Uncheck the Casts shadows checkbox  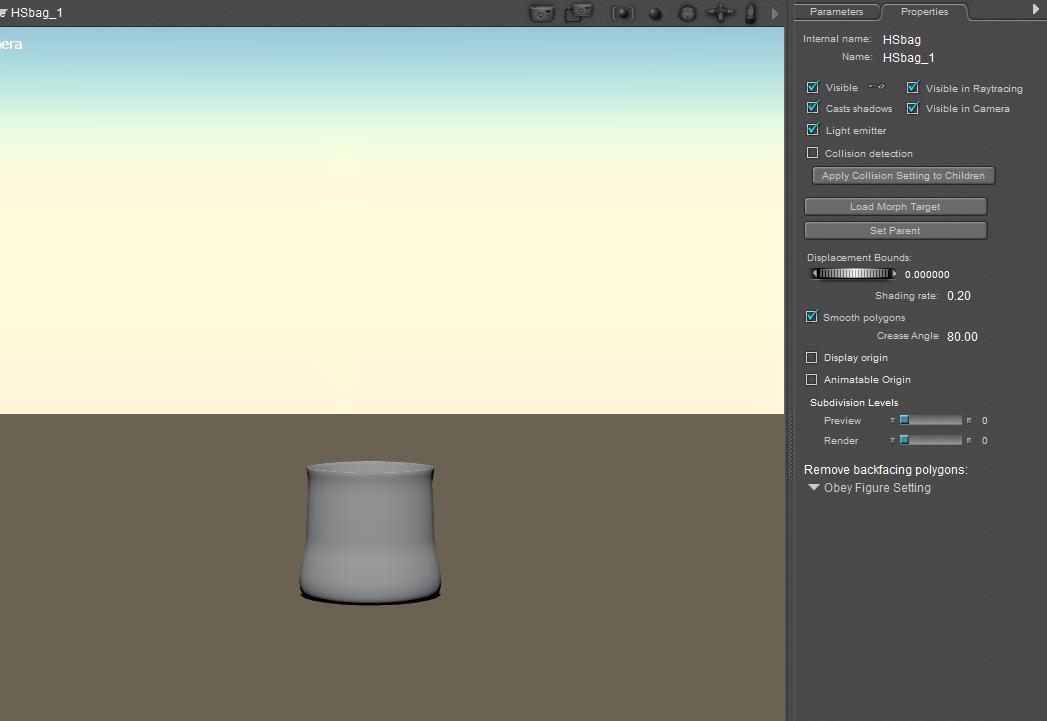pos(813,108)
